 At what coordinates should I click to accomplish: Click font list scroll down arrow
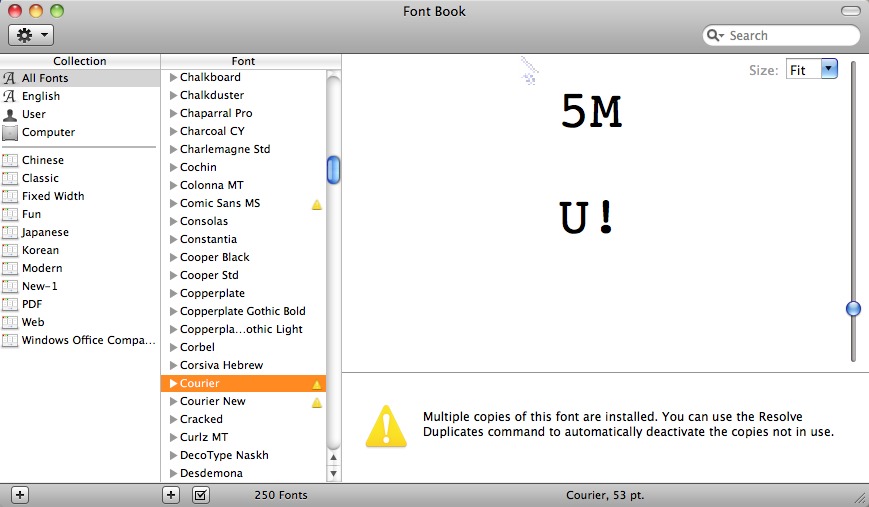click(x=333, y=473)
